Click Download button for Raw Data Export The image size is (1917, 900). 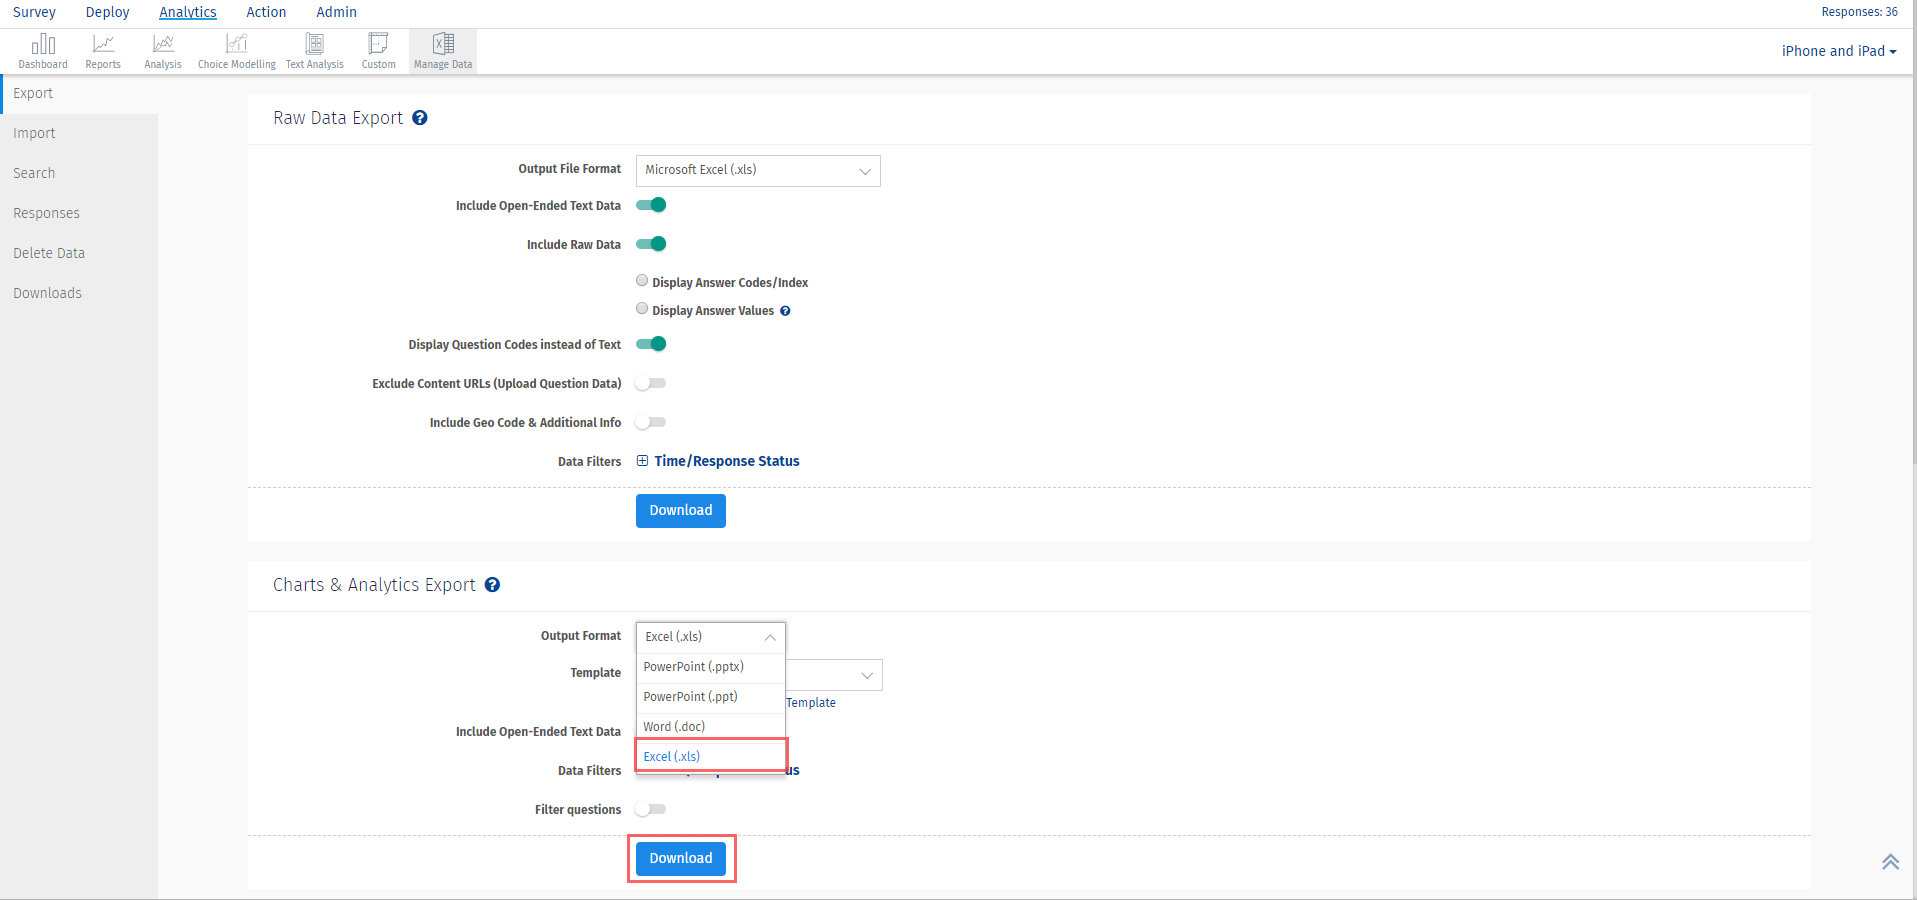(681, 511)
